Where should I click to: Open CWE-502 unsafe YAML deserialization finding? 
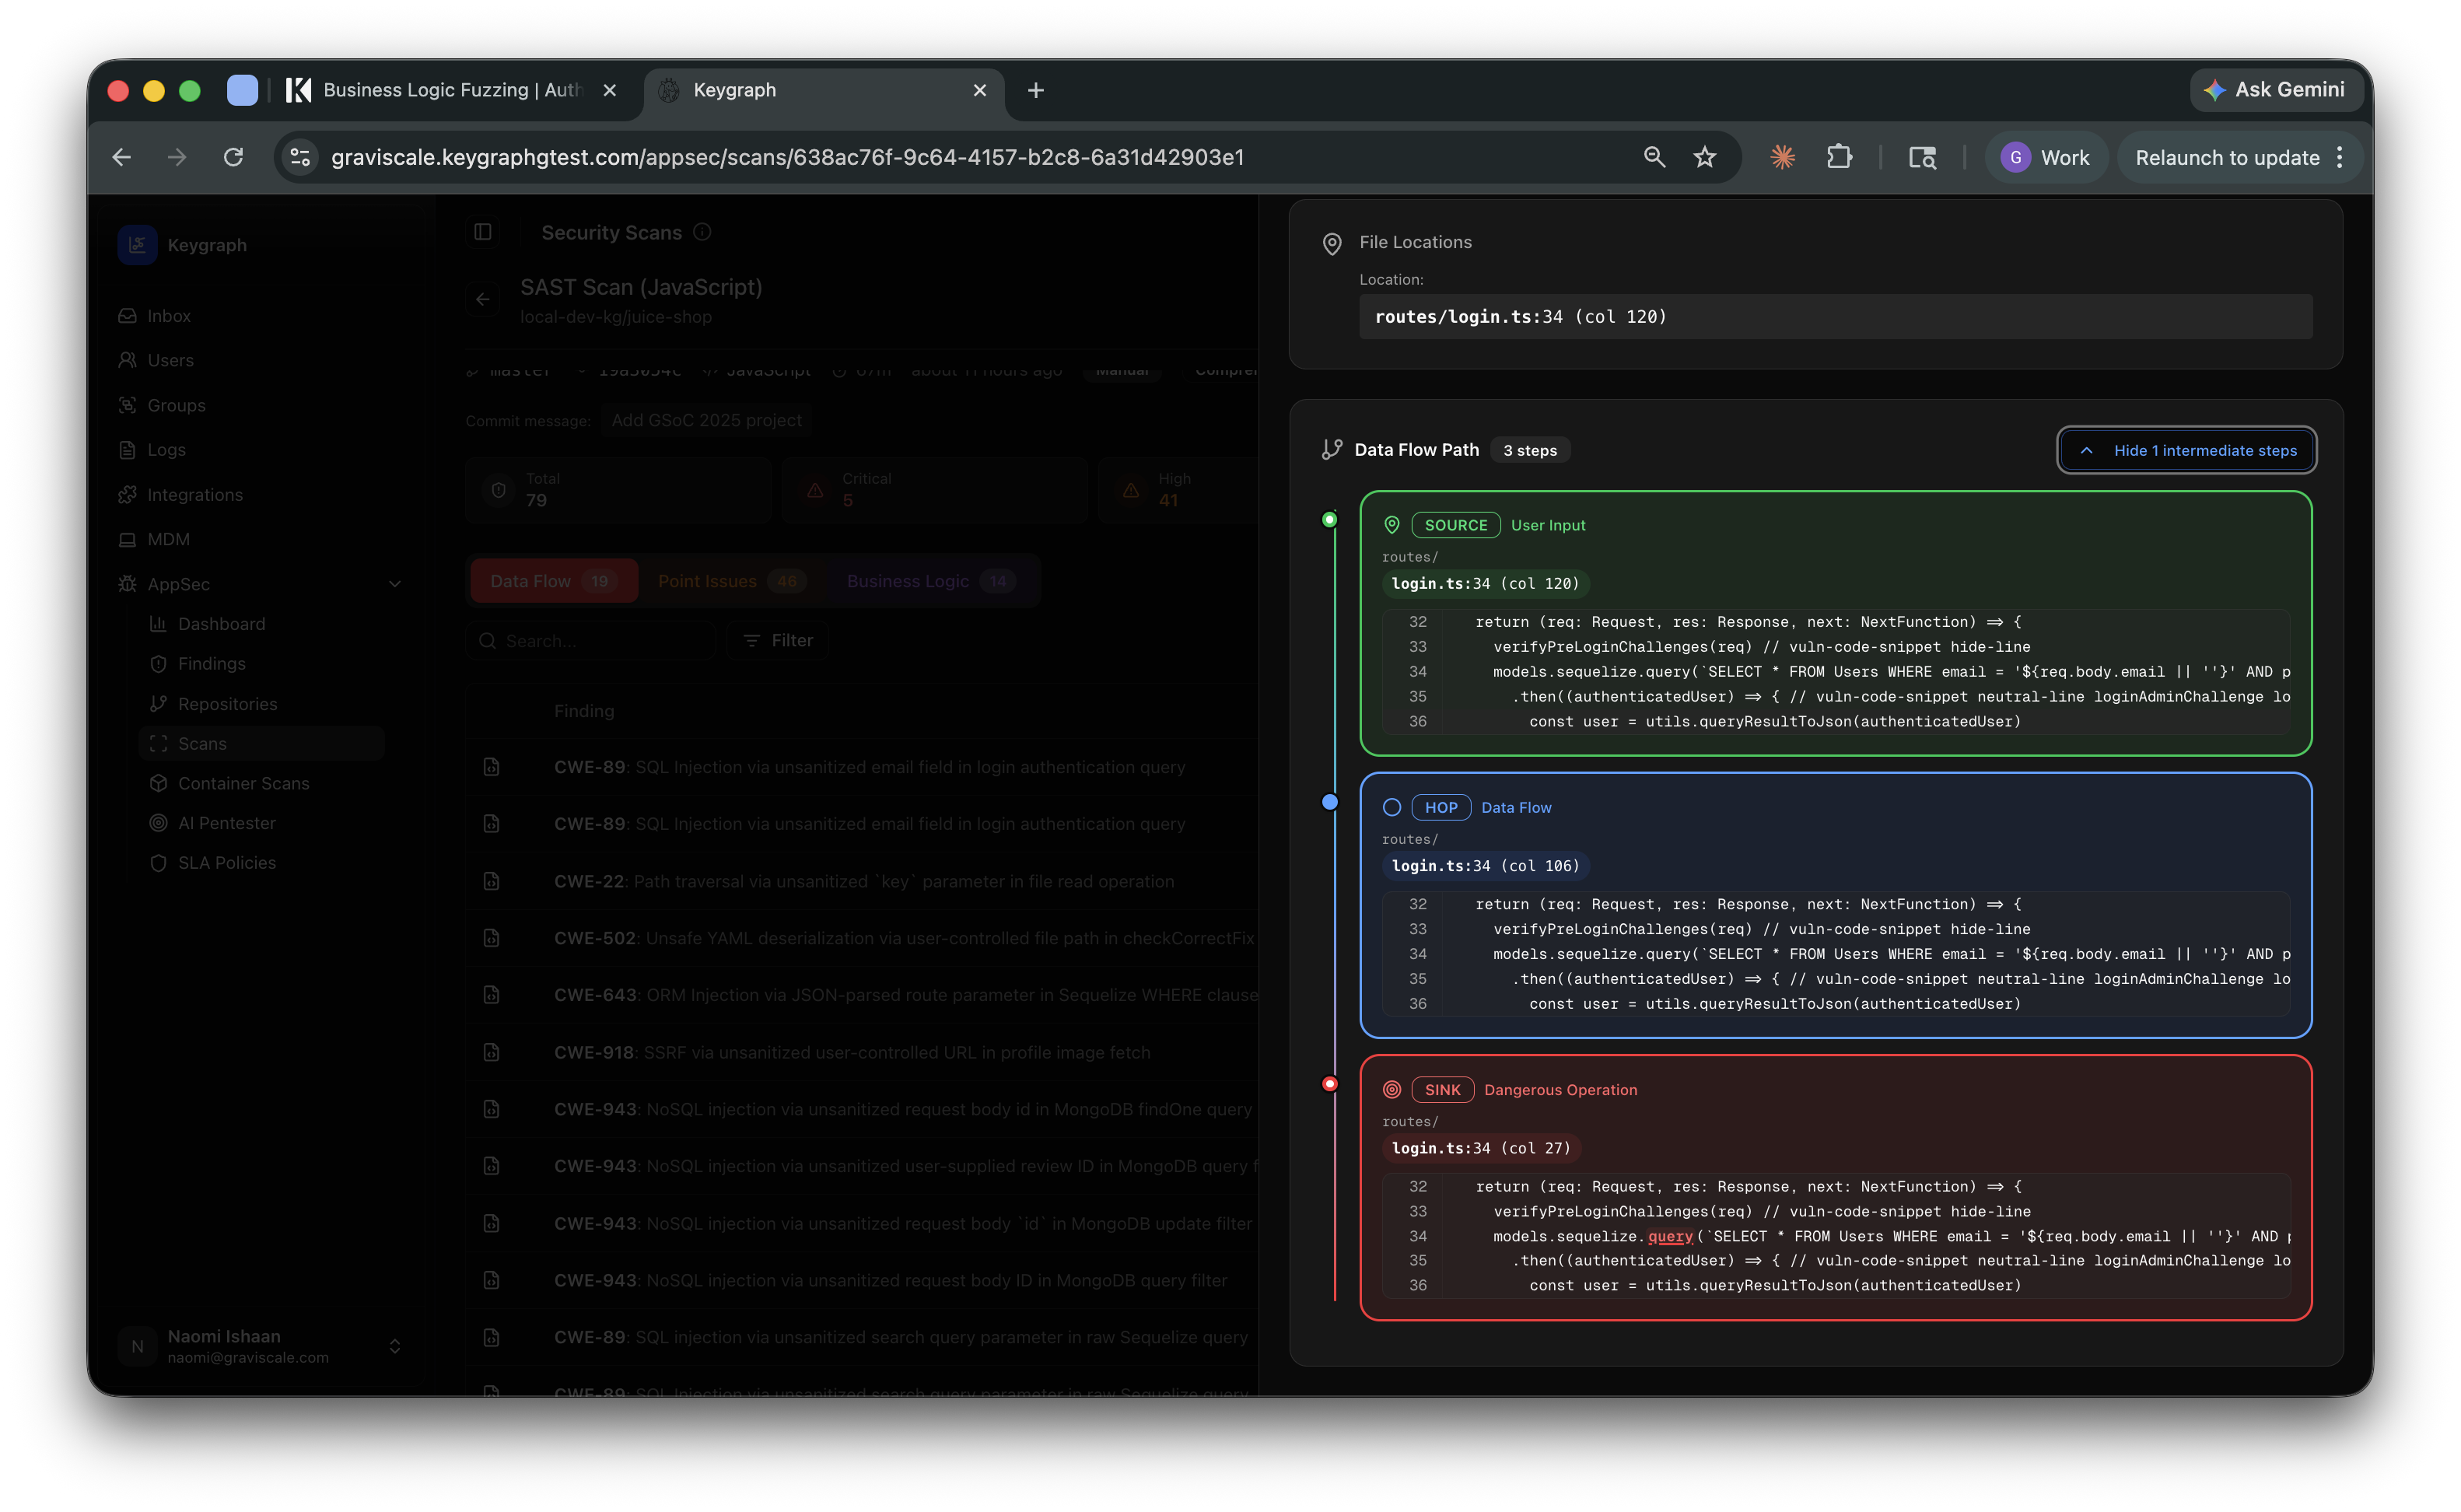904,938
